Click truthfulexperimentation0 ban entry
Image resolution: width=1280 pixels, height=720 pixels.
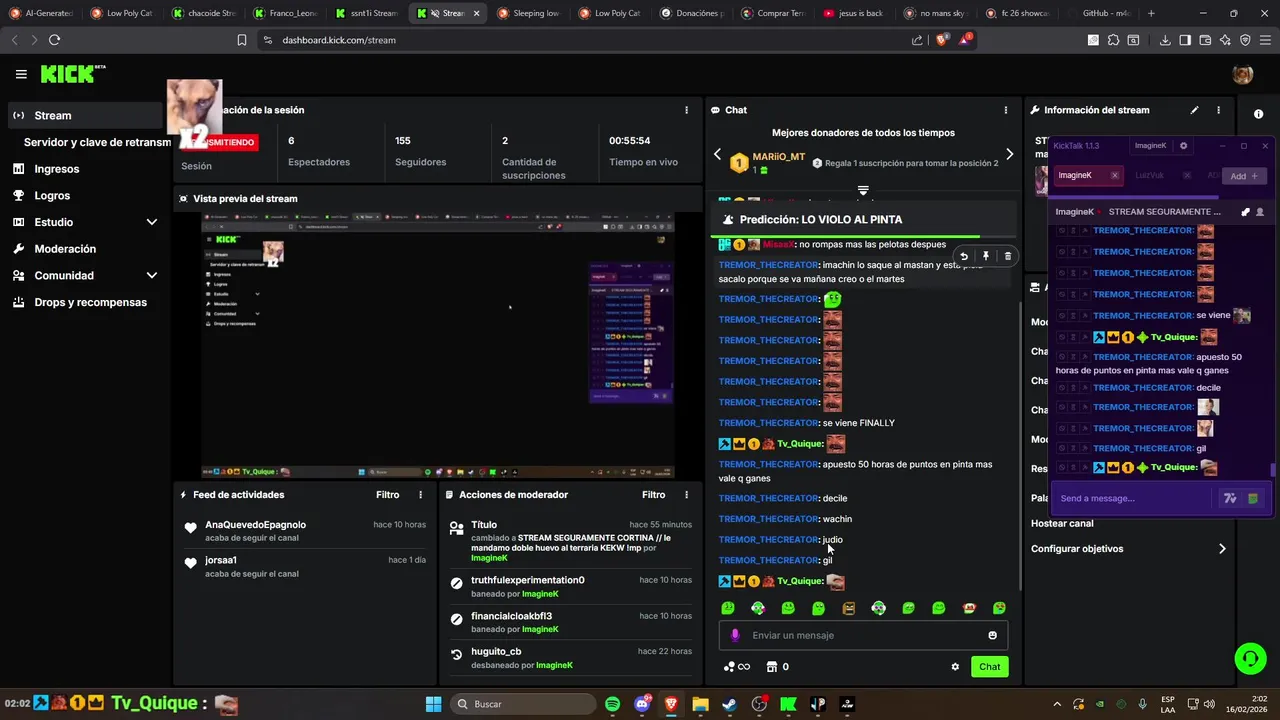click(570, 587)
